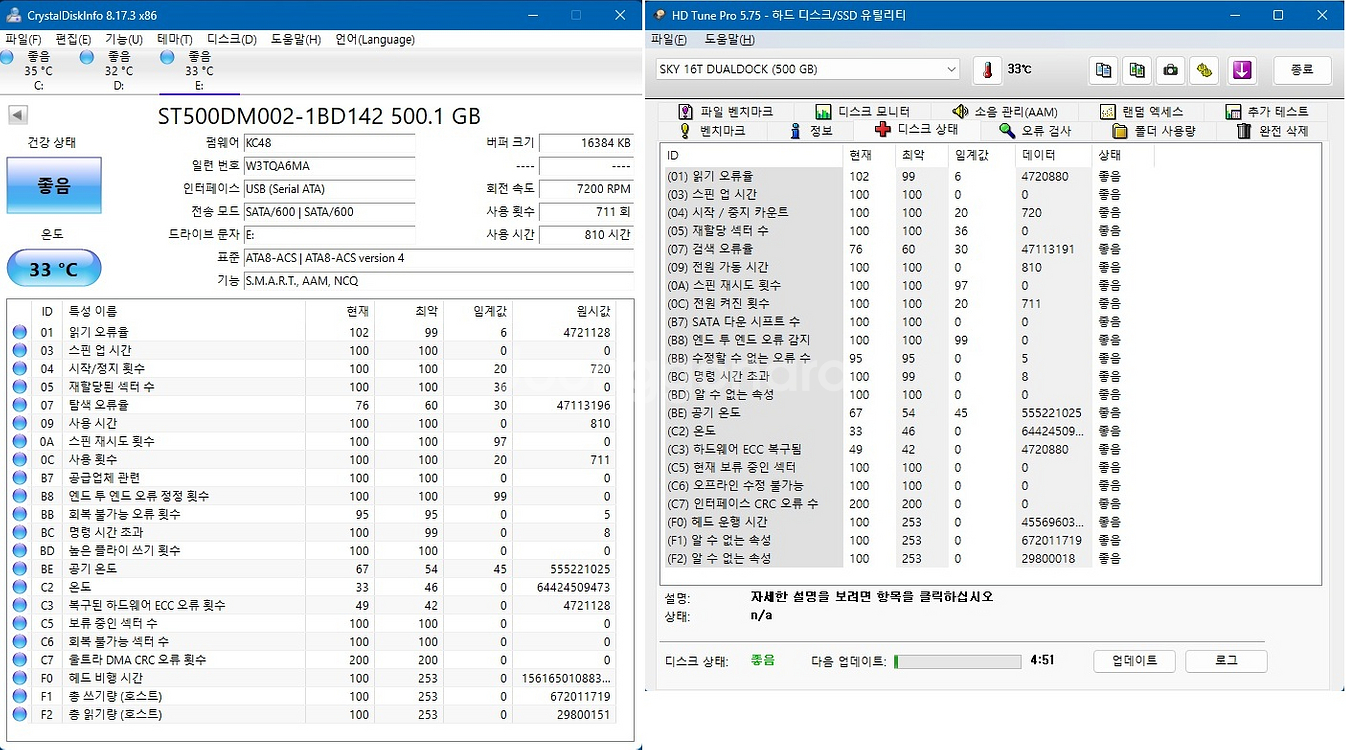
Task: Click the copy screenshot to clipboard icon
Action: (1137, 70)
